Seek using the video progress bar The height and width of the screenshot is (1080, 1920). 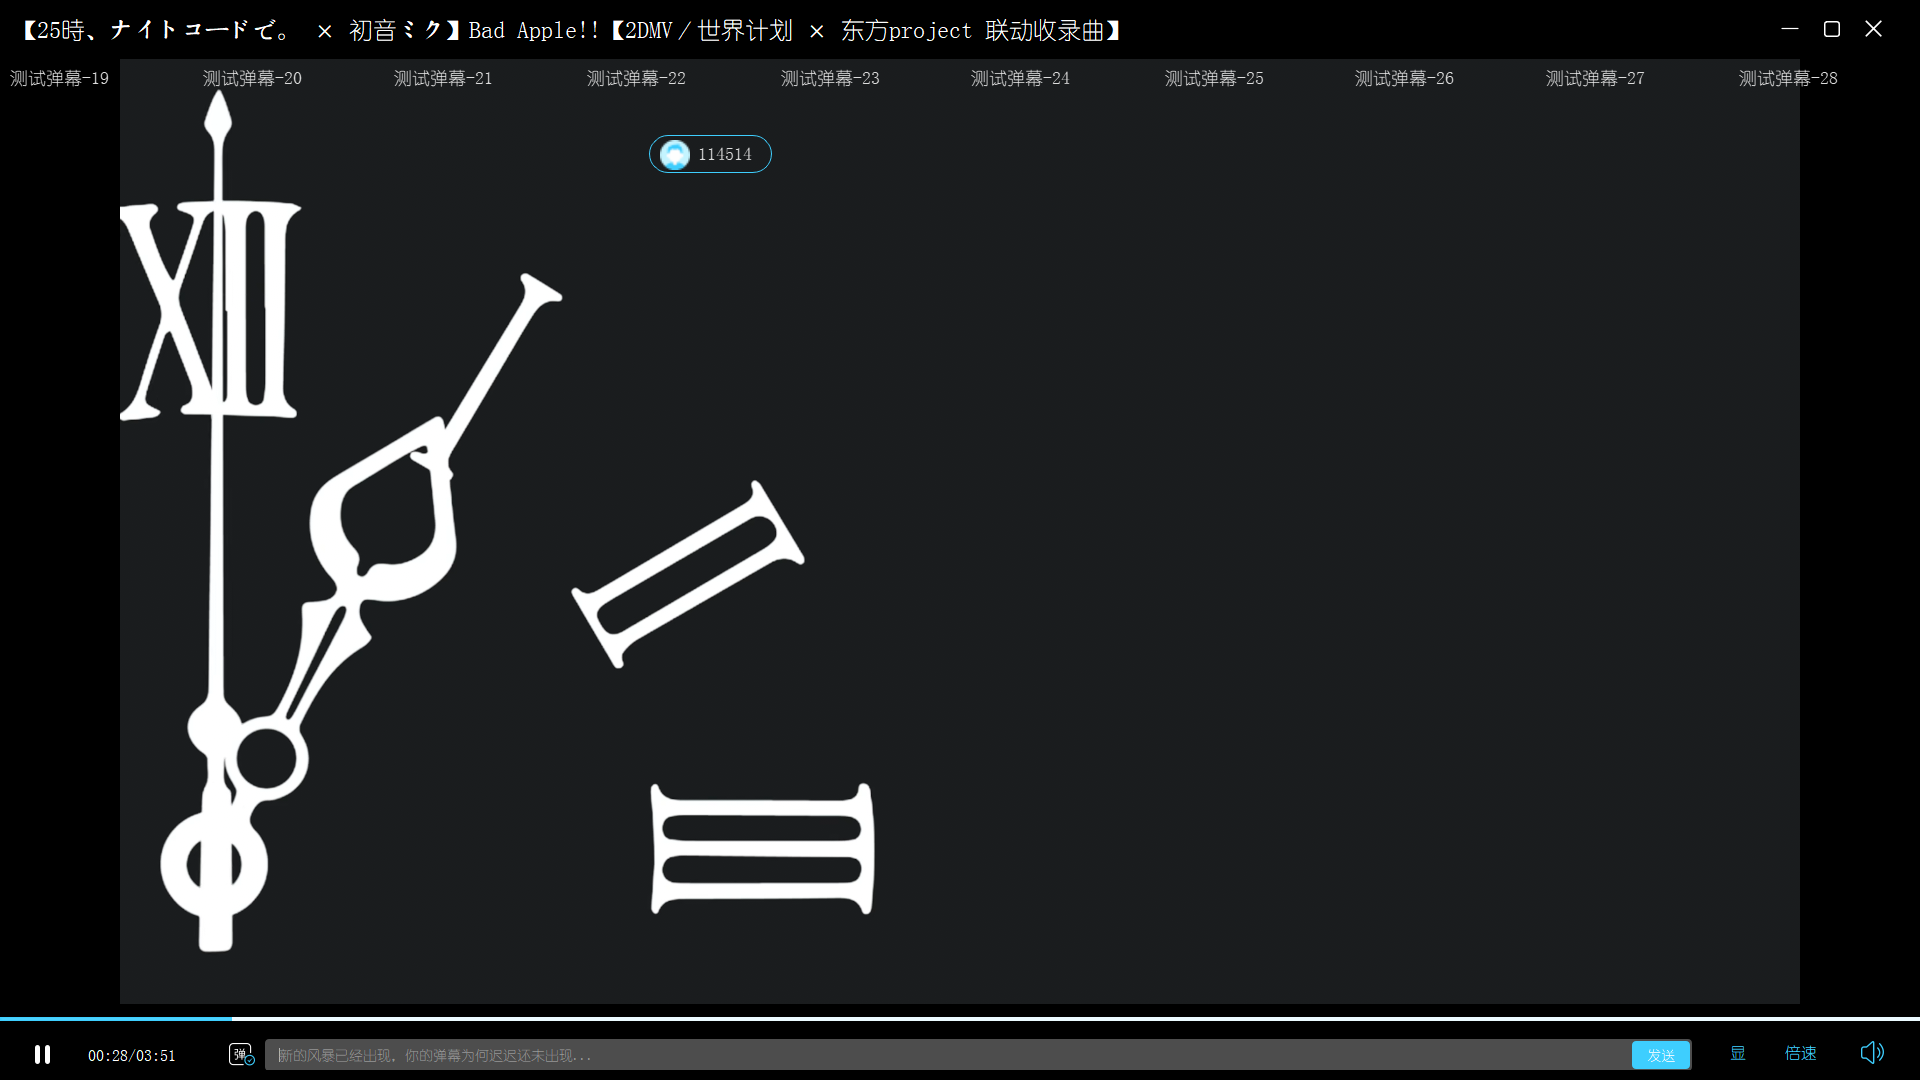[x=960, y=1019]
